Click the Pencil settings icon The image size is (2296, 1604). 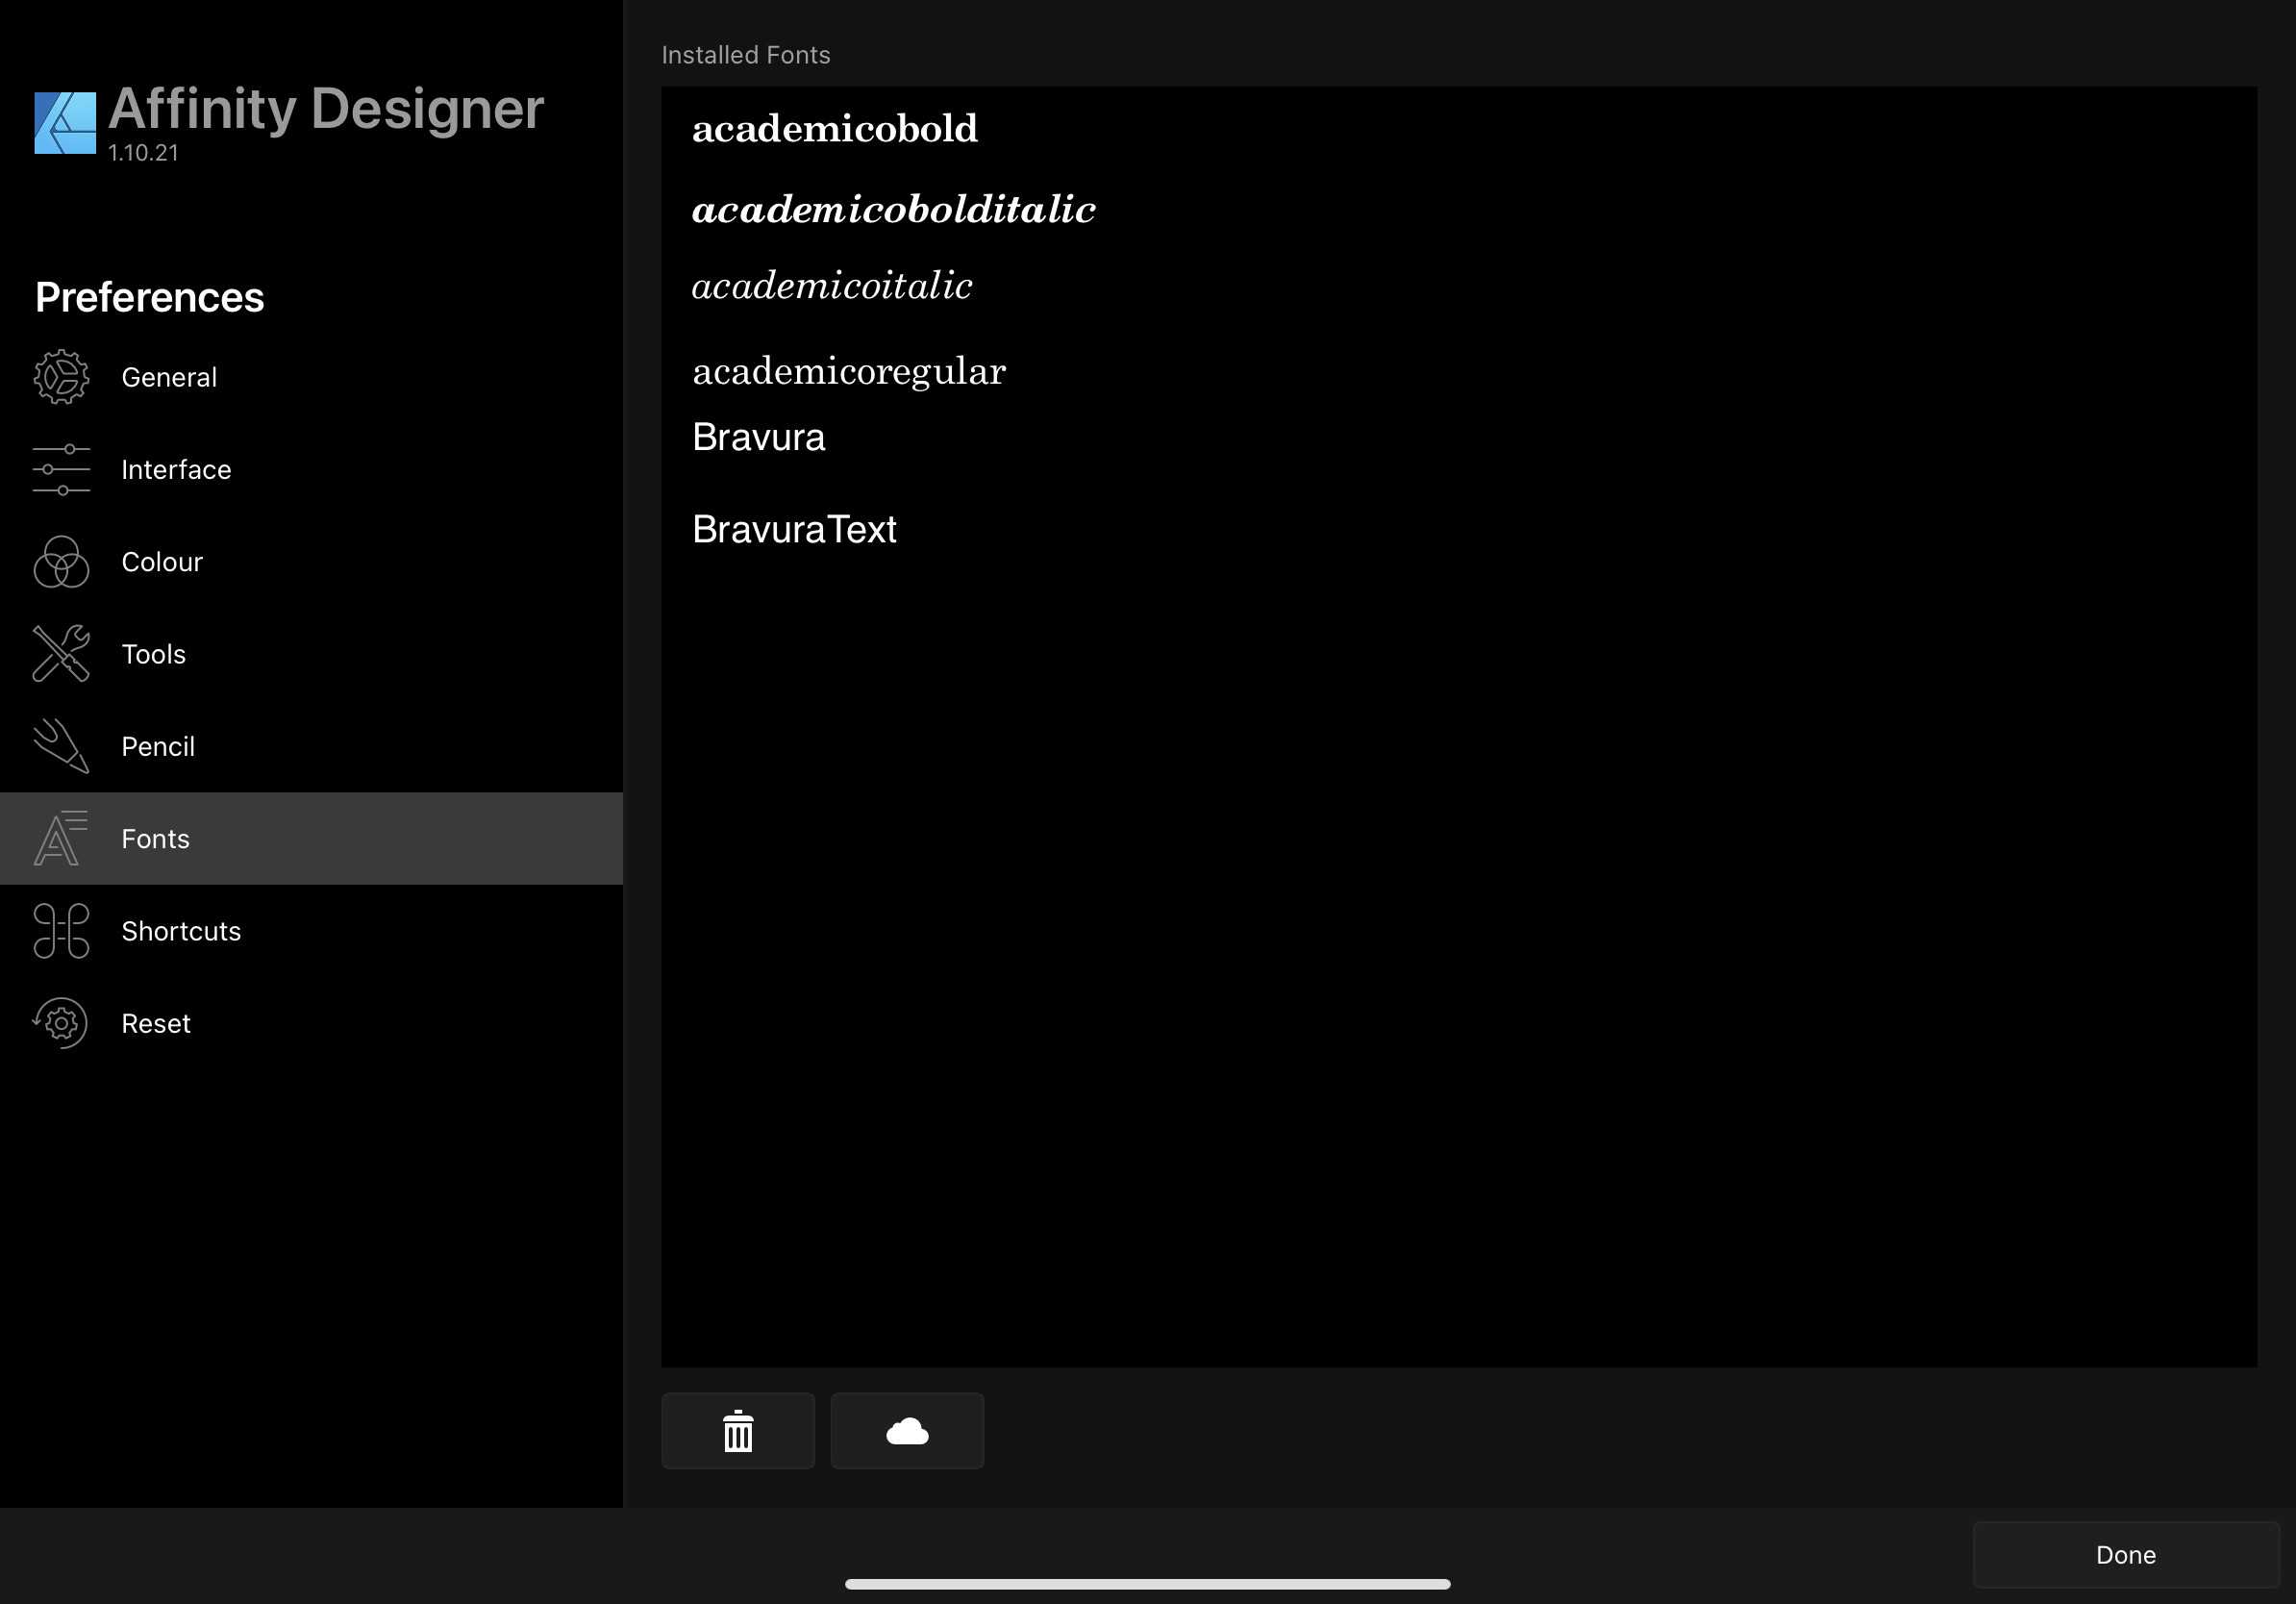point(61,746)
